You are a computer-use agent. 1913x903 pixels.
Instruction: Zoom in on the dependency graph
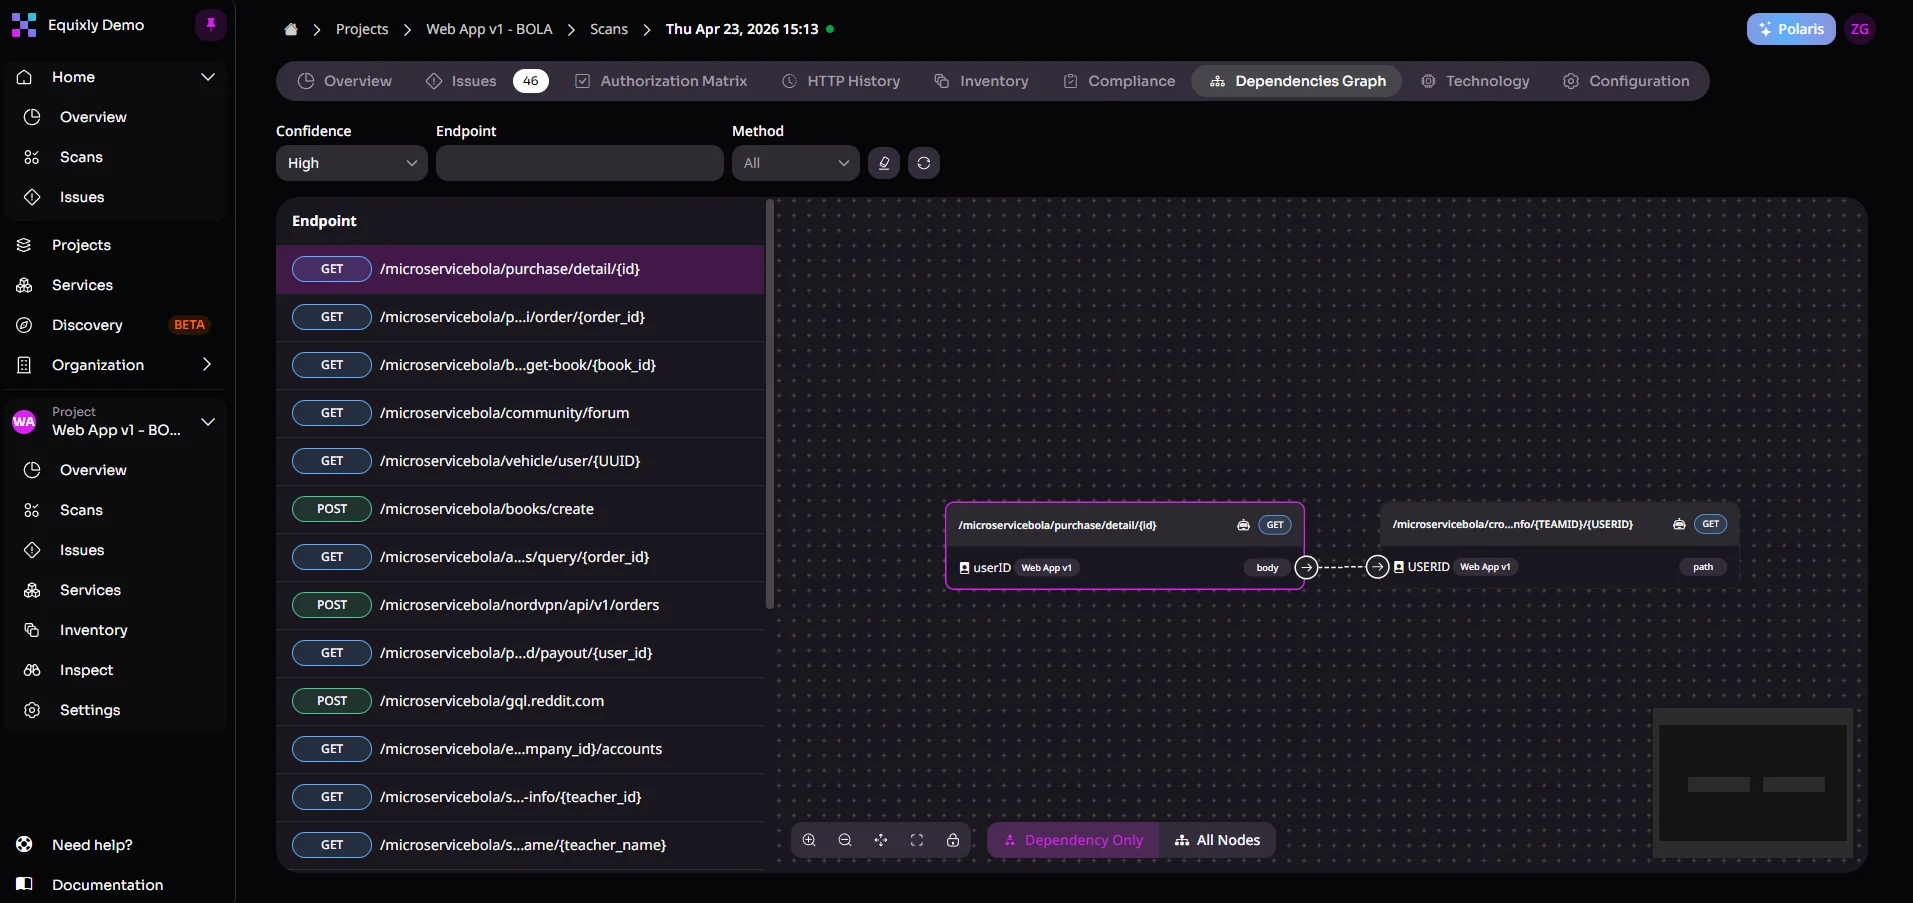click(809, 840)
